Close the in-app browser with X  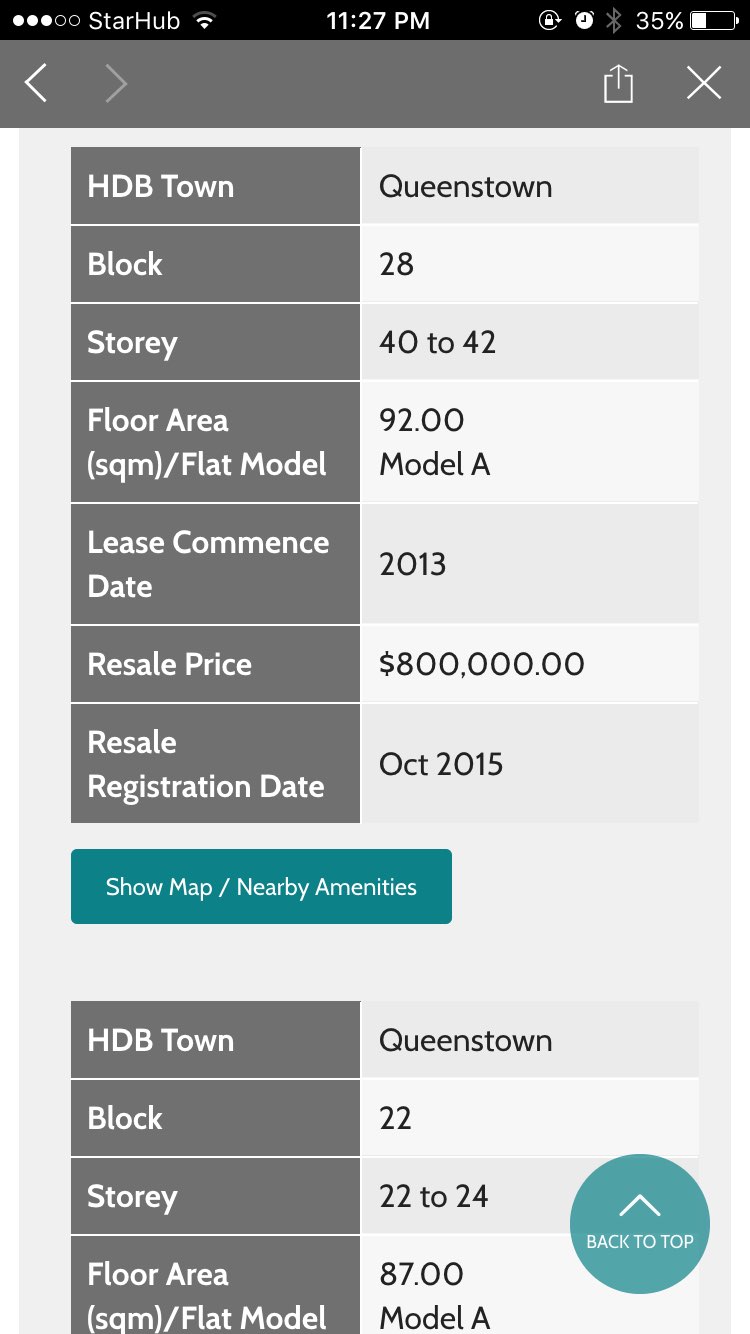(x=704, y=84)
